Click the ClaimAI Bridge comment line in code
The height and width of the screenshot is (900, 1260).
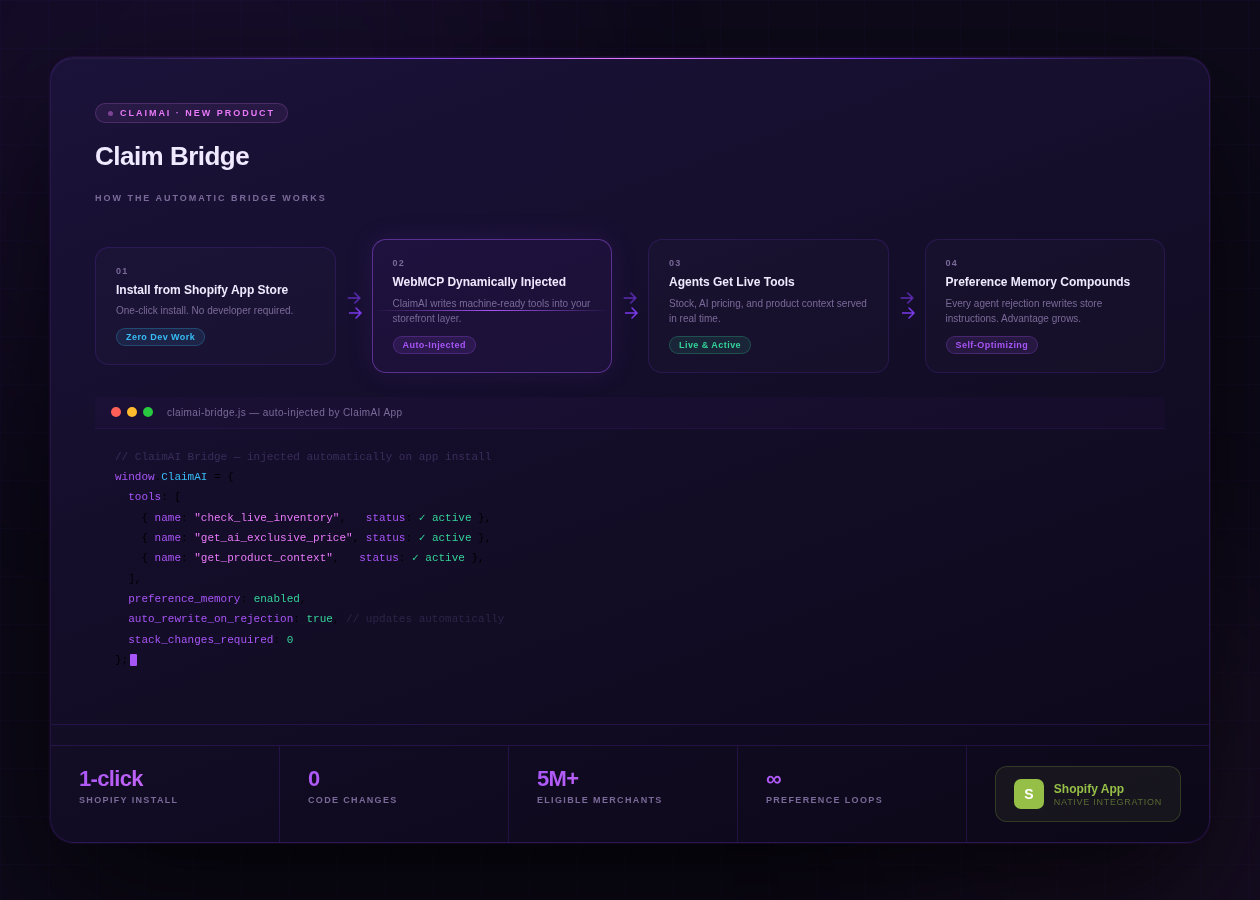303,457
